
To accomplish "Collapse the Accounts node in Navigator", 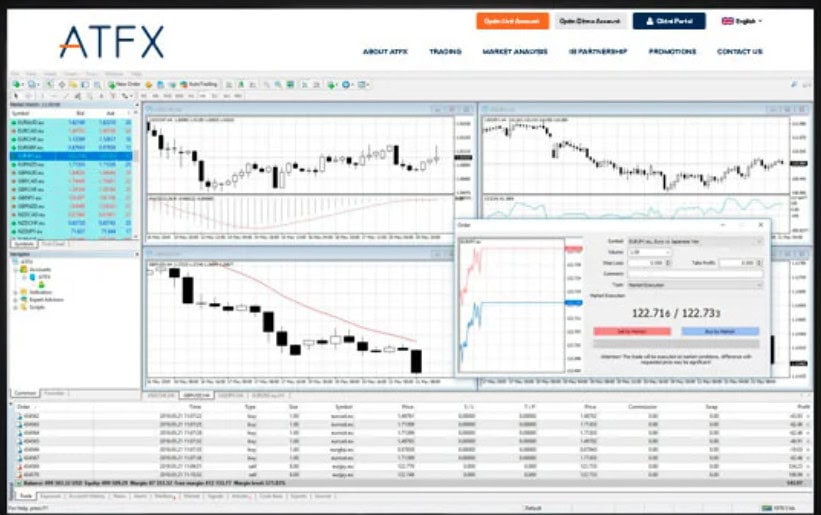I will [x=16, y=270].
